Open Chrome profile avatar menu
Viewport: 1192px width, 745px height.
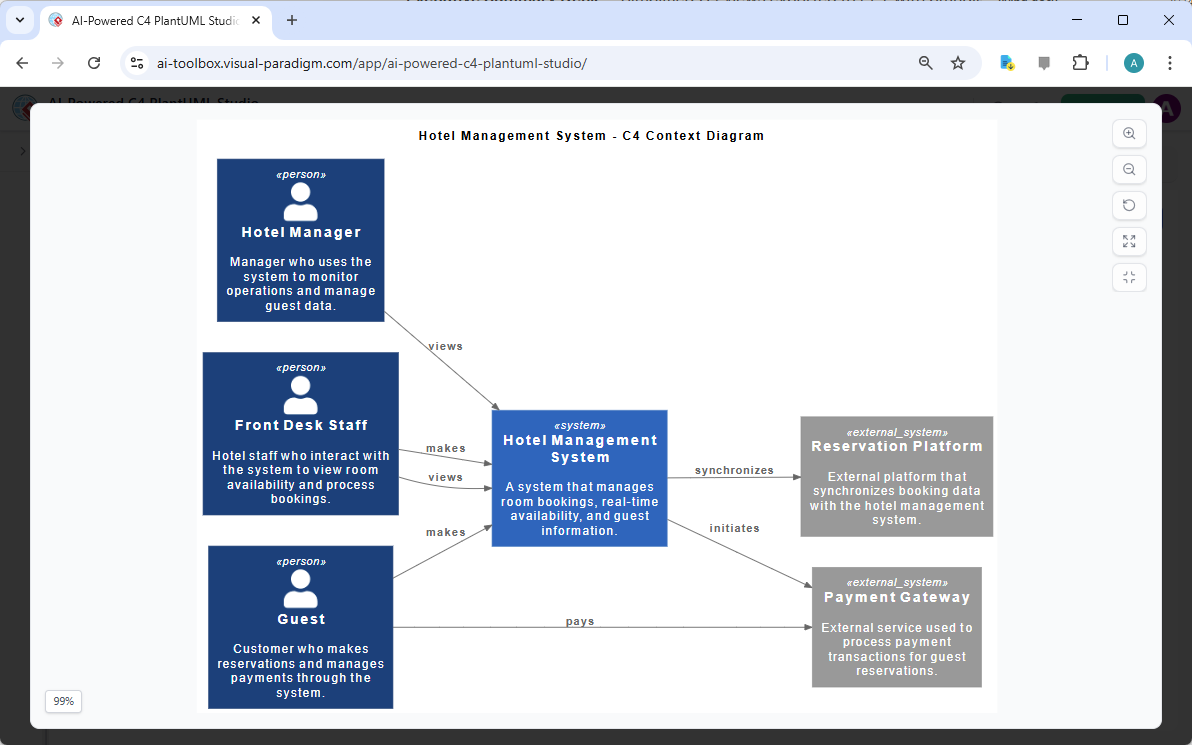tap(1133, 62)
